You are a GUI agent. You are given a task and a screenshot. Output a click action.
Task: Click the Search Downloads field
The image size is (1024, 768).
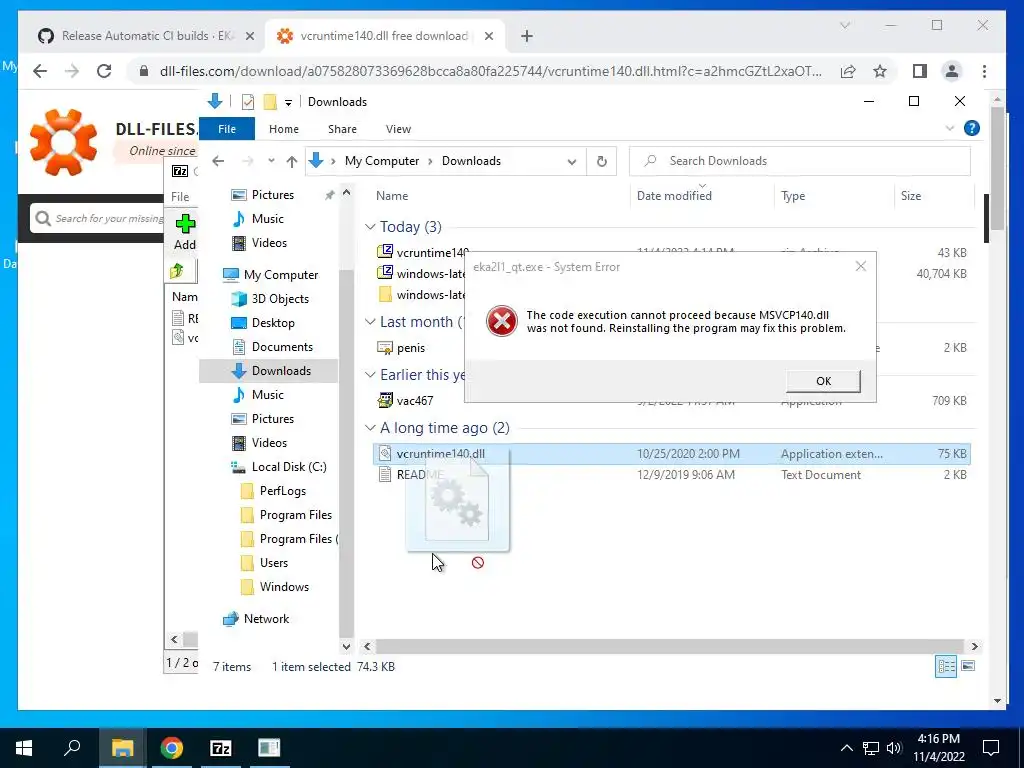pos(800,161)
